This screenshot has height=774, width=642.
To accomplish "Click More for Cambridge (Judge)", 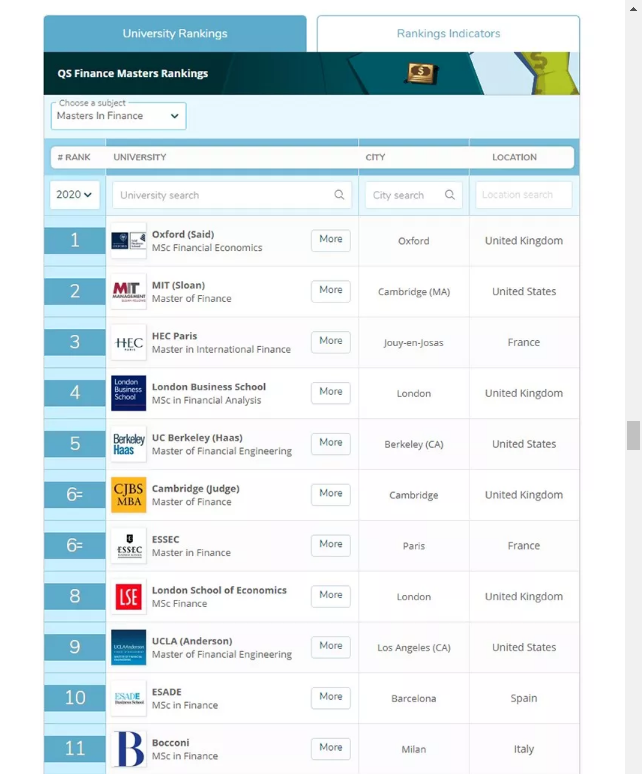I will 331,494.
